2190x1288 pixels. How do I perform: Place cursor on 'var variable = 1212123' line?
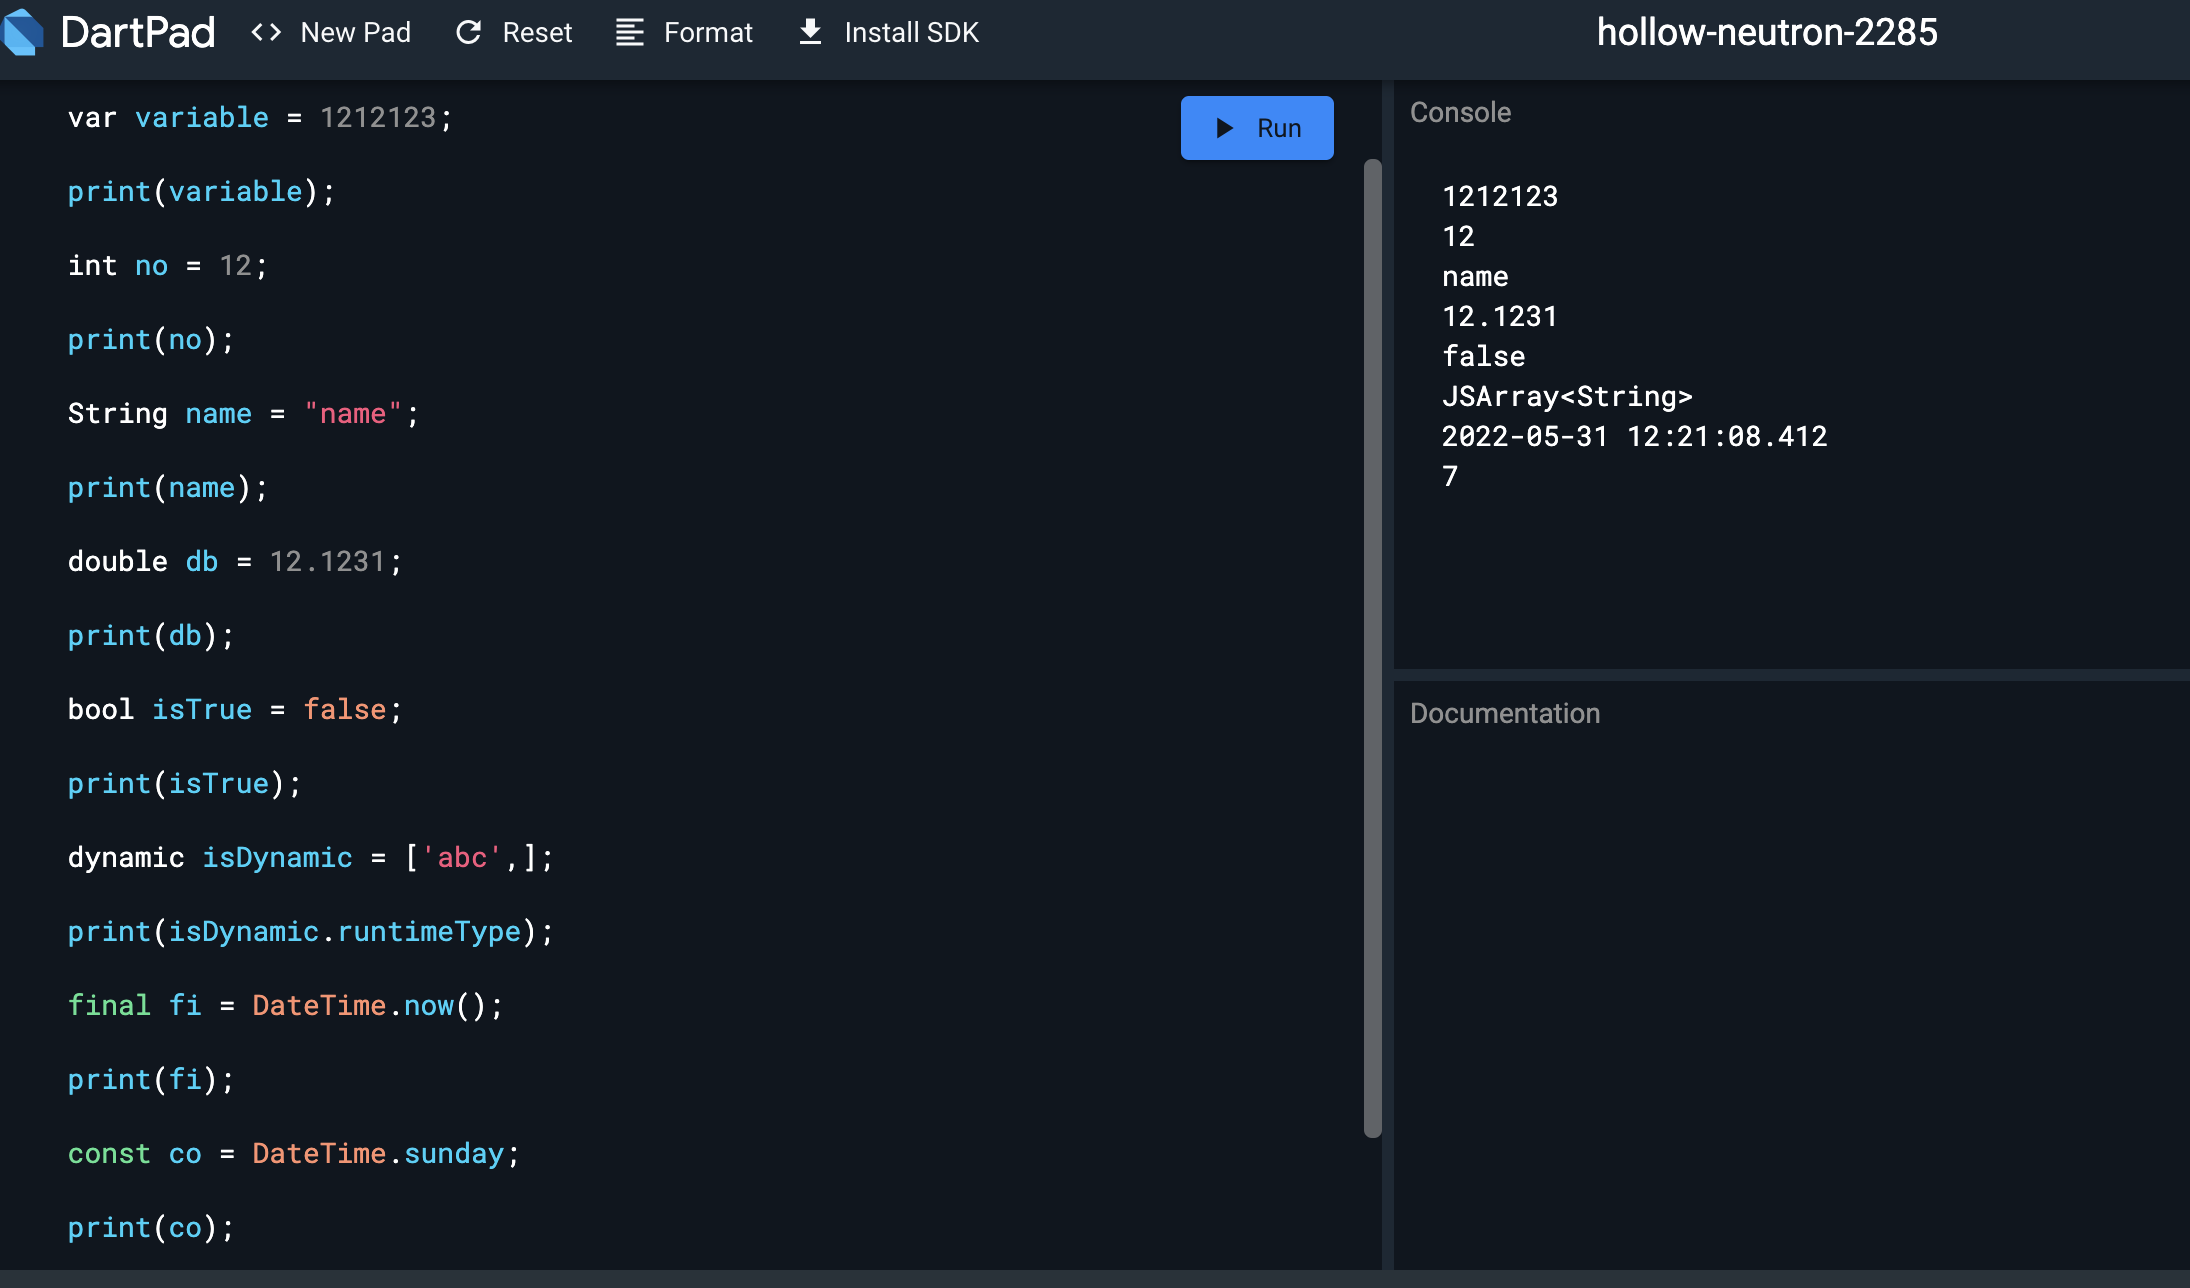260,118
